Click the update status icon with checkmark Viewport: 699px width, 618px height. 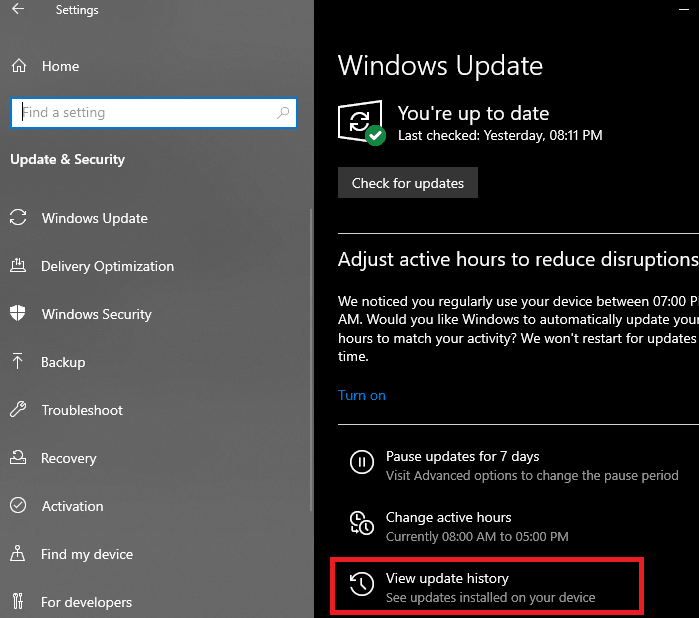click(x=361, y=123)
